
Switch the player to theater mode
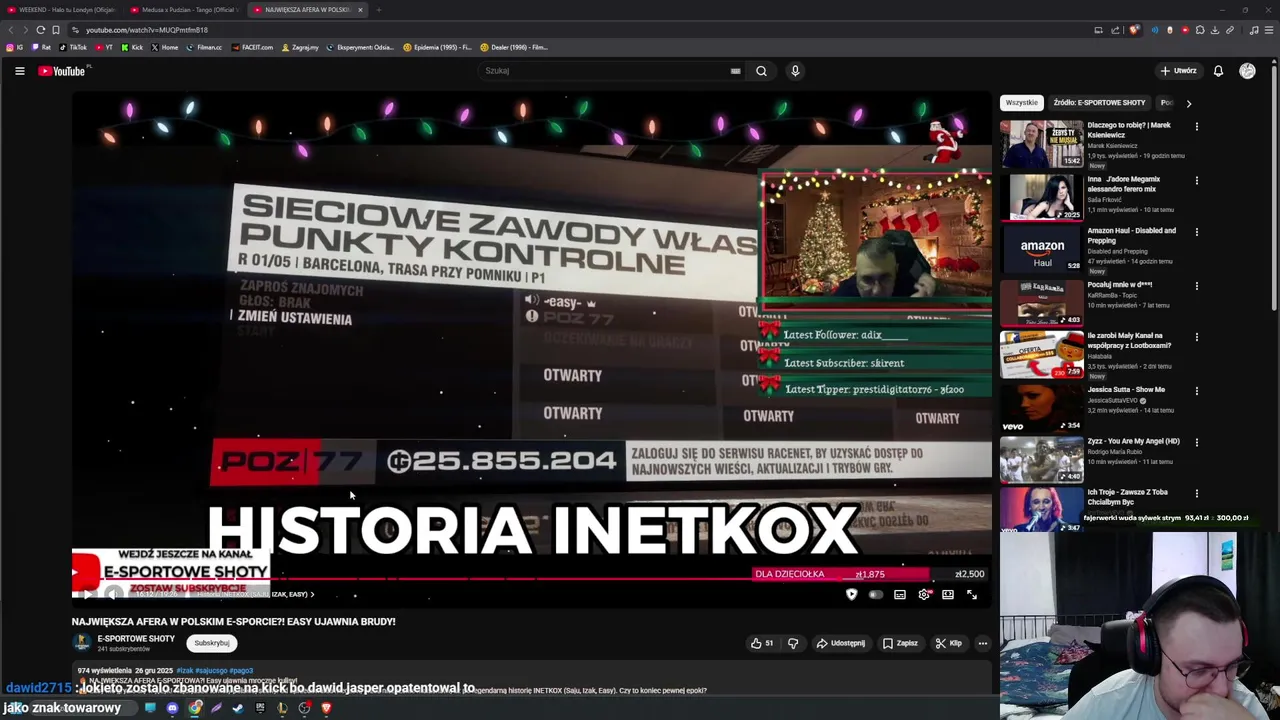pos(948,595)
